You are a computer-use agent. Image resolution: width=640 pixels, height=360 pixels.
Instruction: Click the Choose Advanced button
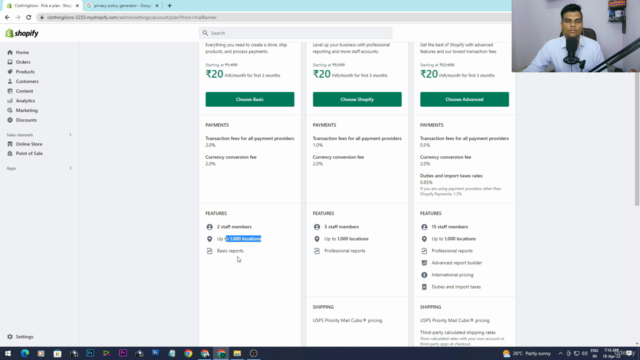coord(464,99)
